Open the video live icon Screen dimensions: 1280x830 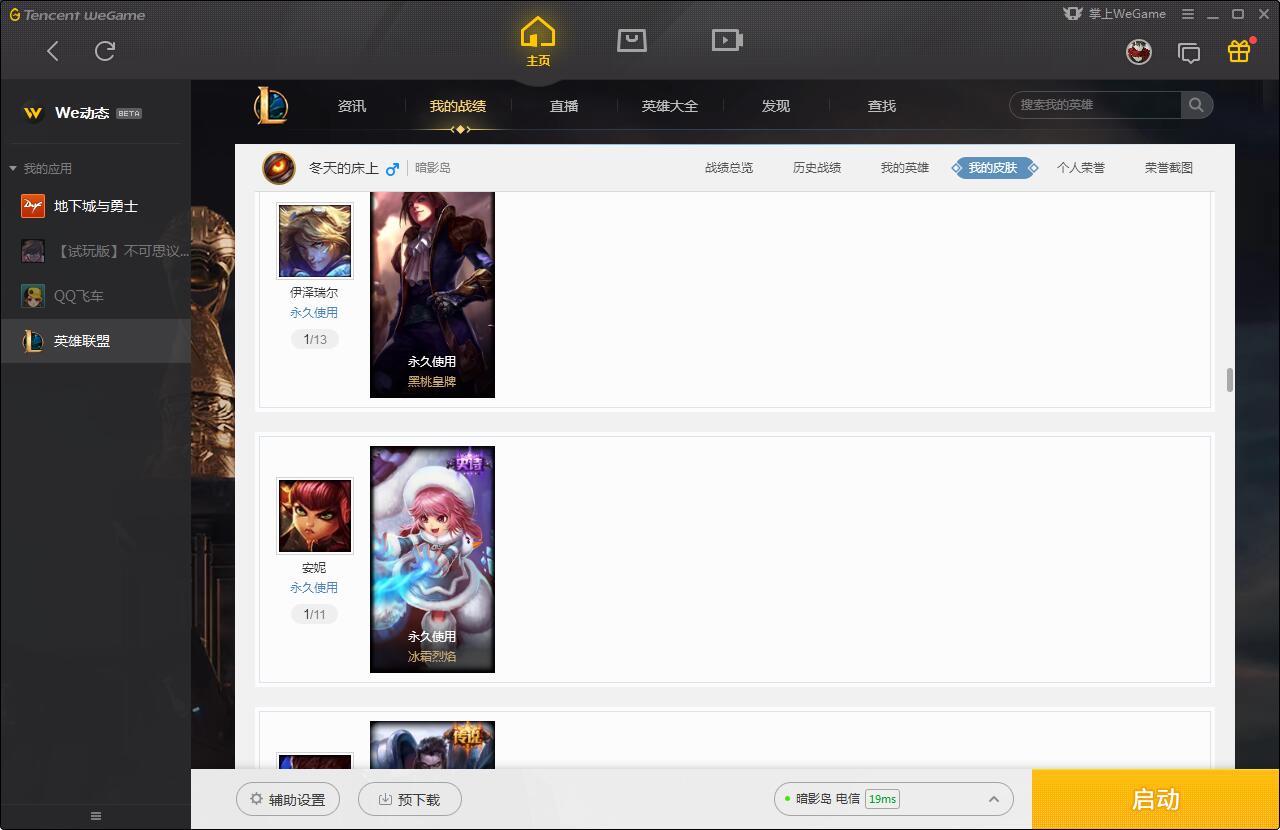727,40
